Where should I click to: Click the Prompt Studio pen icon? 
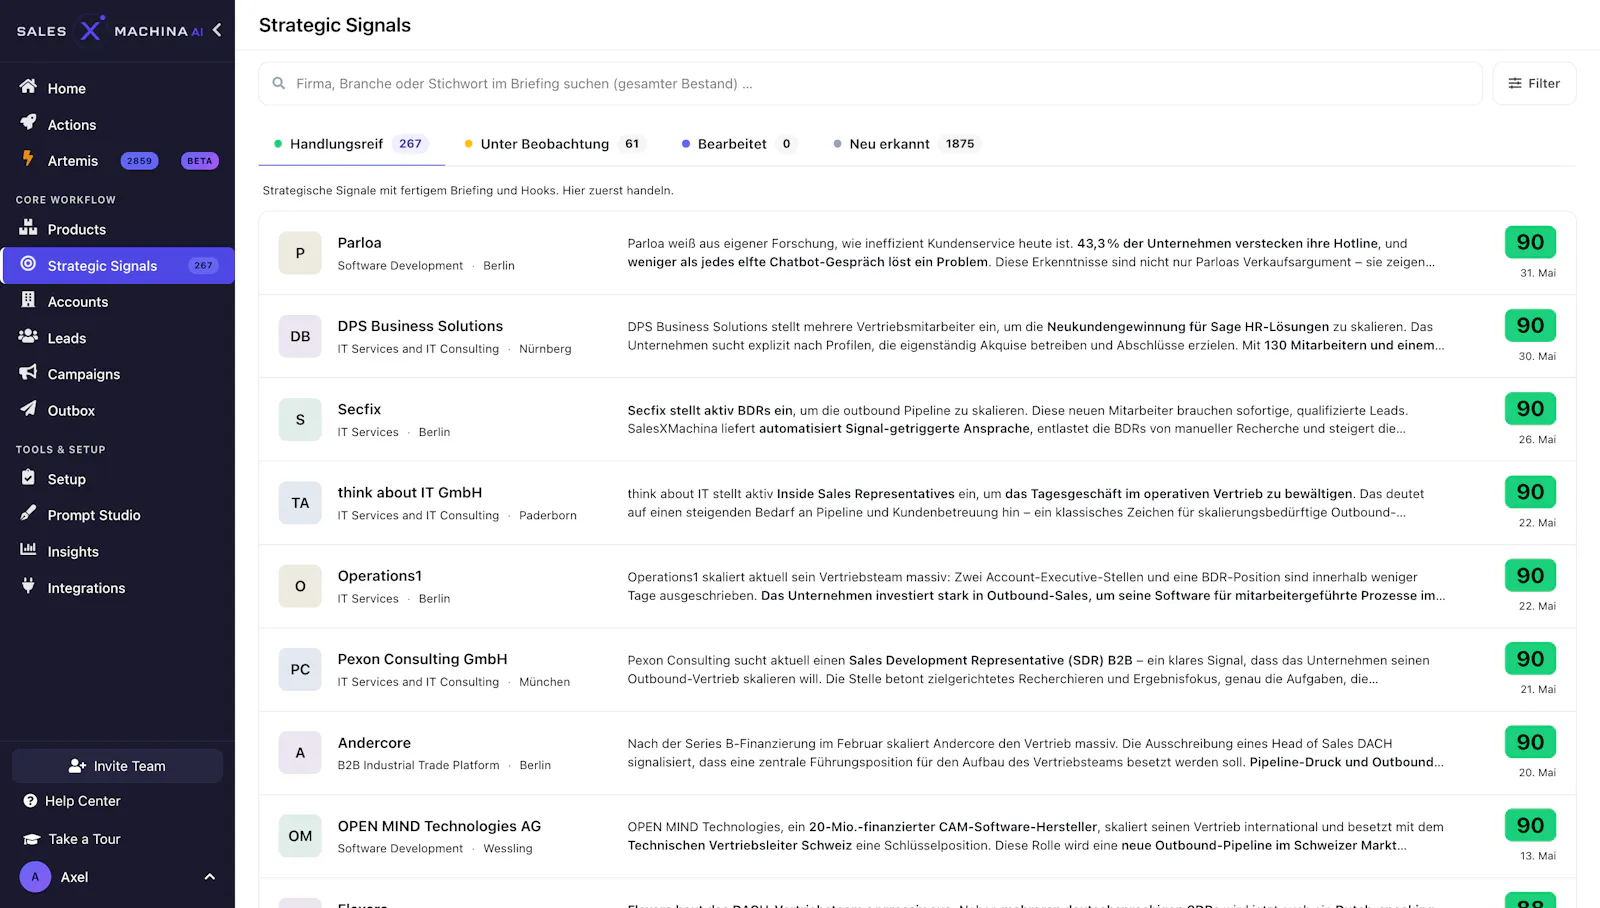(28, 514)
